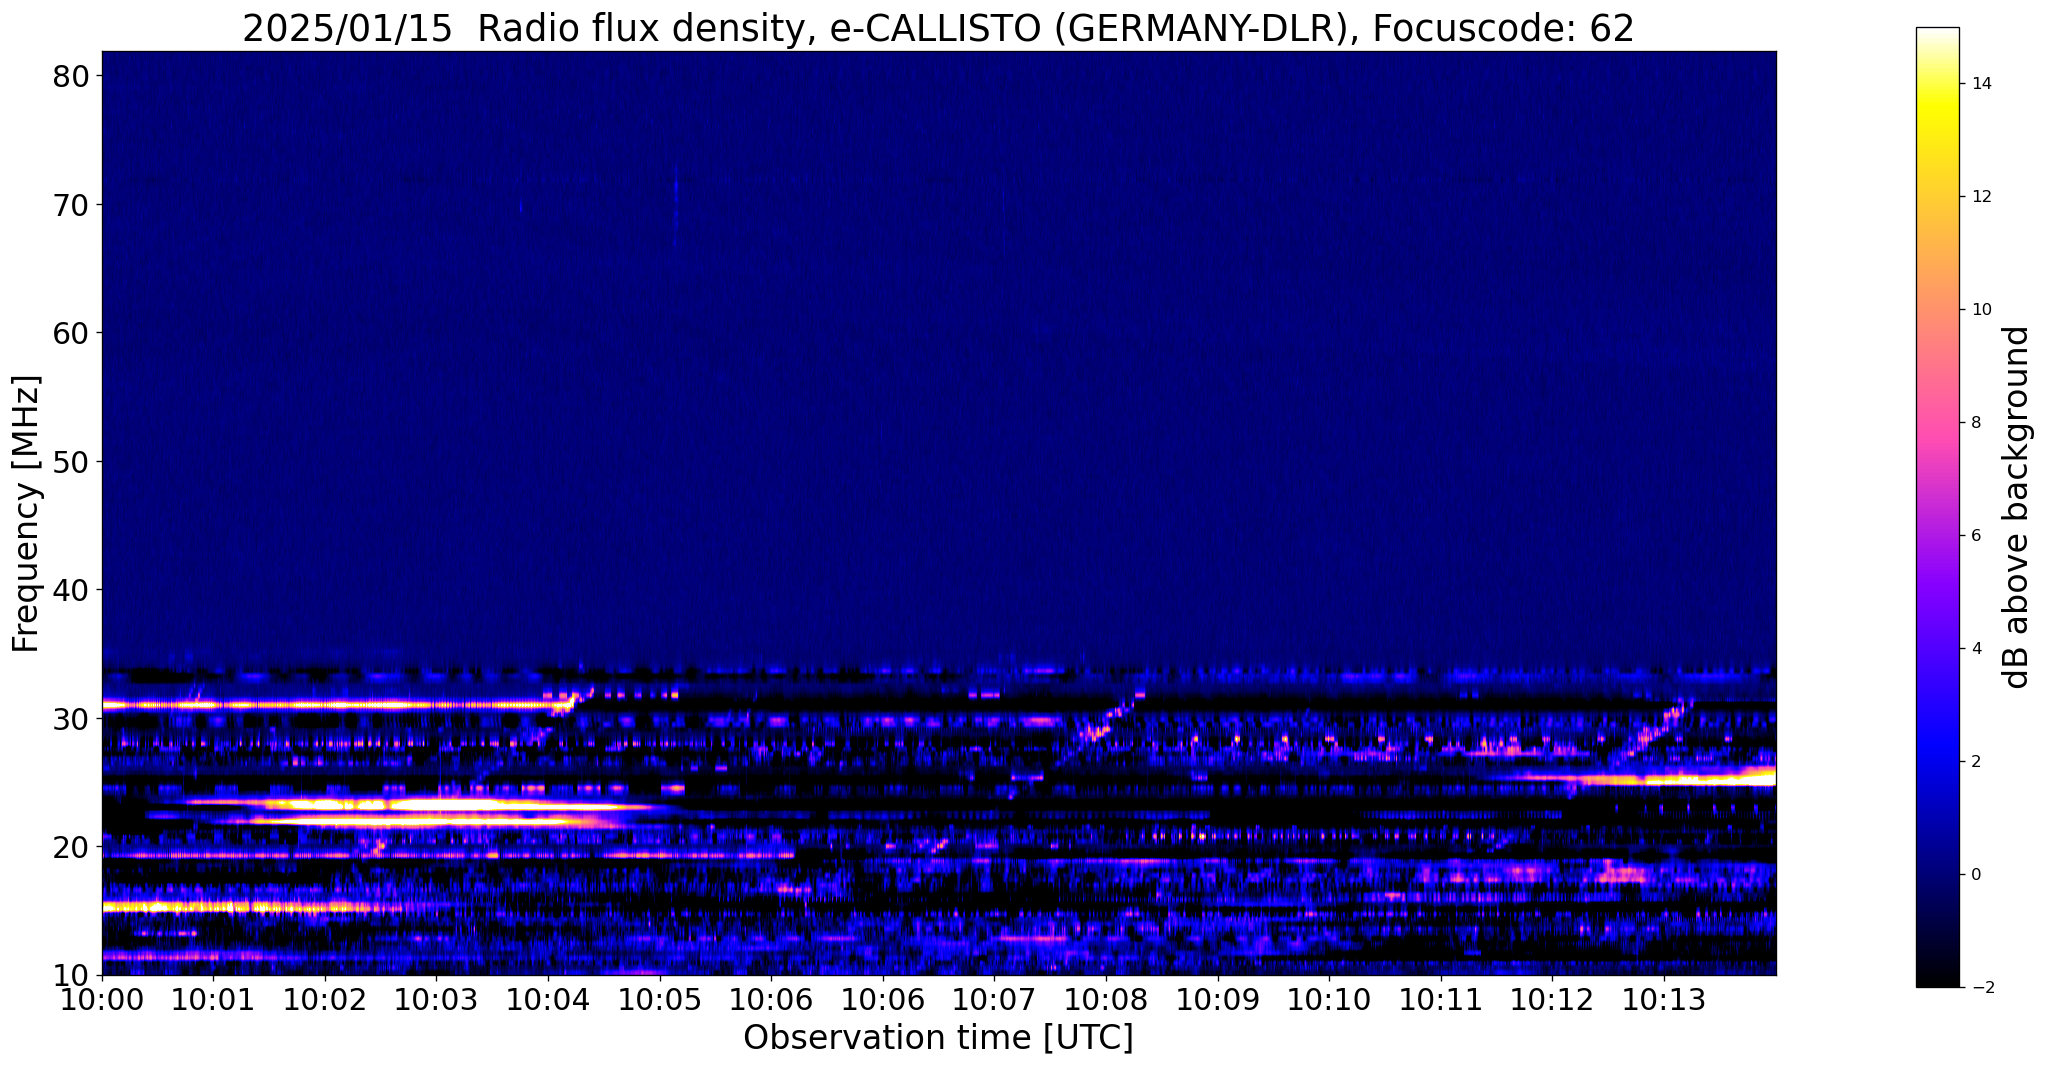This screenshot has width=2047, height=1067.
Task: Select the 10:10 time tick label
Action: (x=1329, y=1000)
